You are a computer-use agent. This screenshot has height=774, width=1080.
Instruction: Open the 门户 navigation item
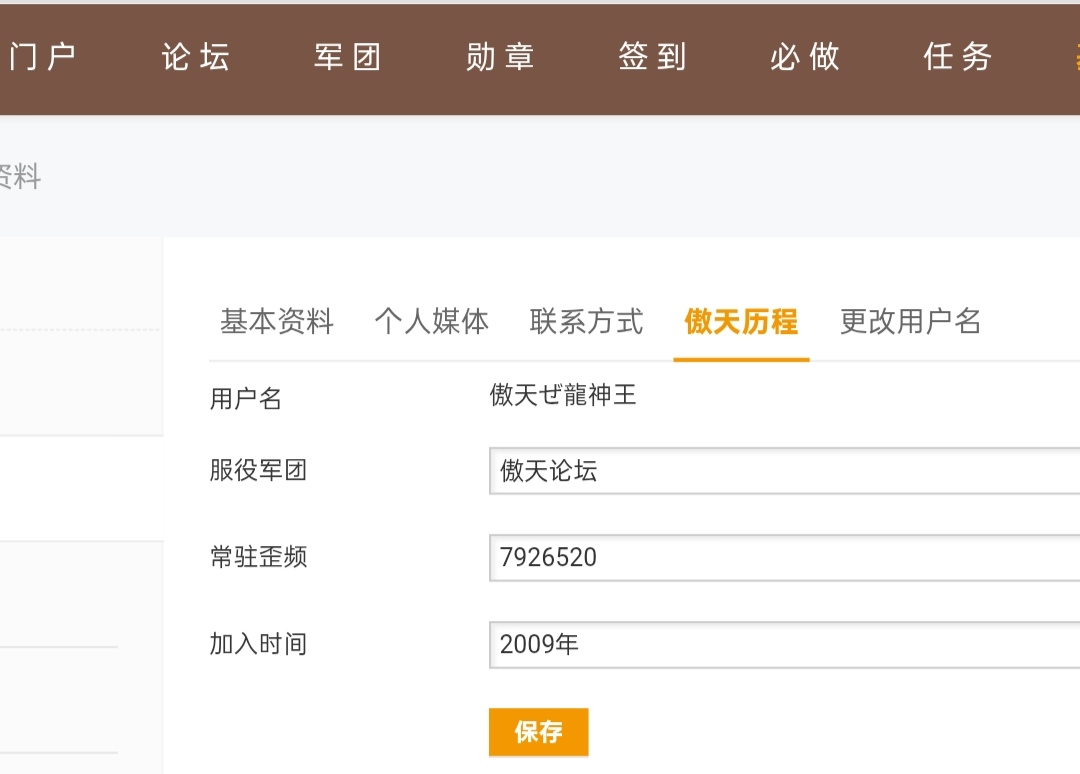(40, 57)
